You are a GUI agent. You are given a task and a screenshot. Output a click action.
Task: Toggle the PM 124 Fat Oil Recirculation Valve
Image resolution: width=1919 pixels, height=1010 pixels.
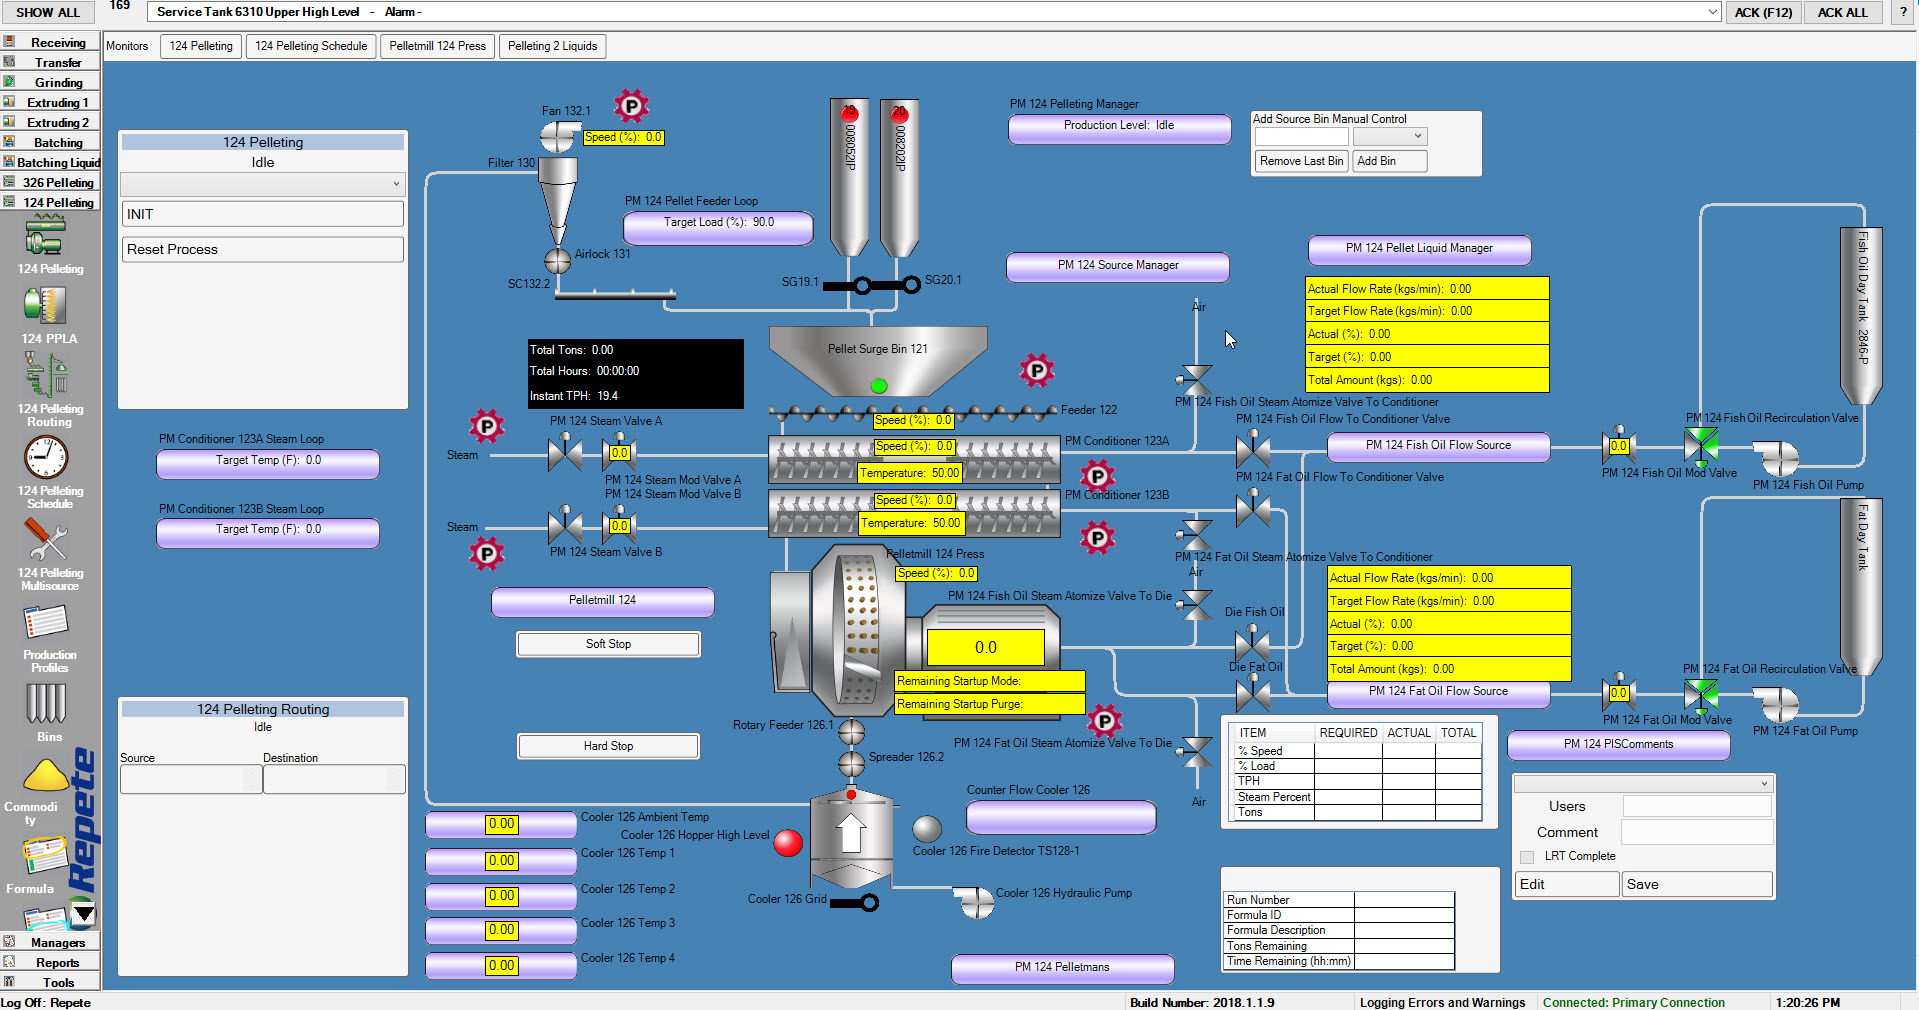(x=1701, y=693)
